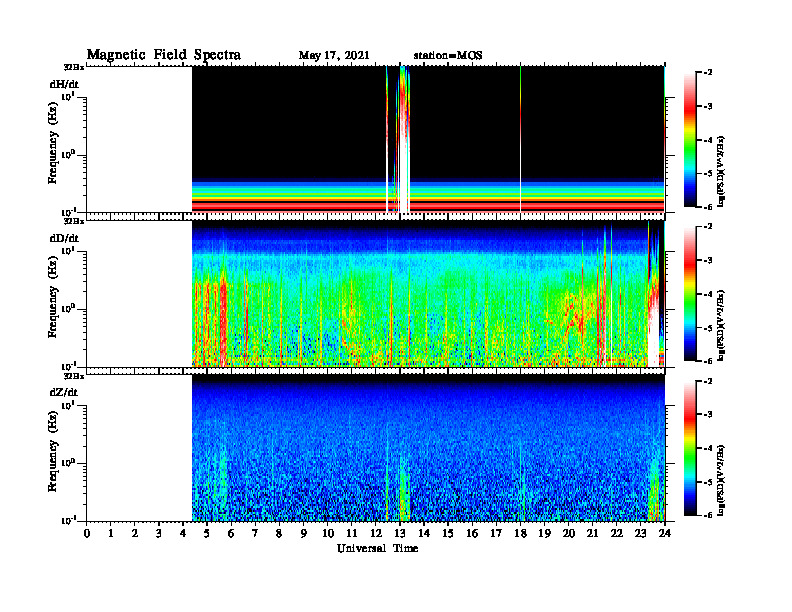
Task: Click the dD/dt panel label
Action: (x=64, y=239)
